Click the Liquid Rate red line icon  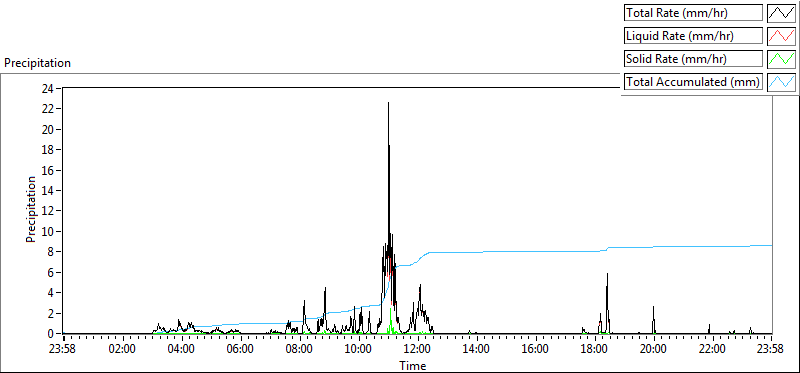(x=781, y=36)
